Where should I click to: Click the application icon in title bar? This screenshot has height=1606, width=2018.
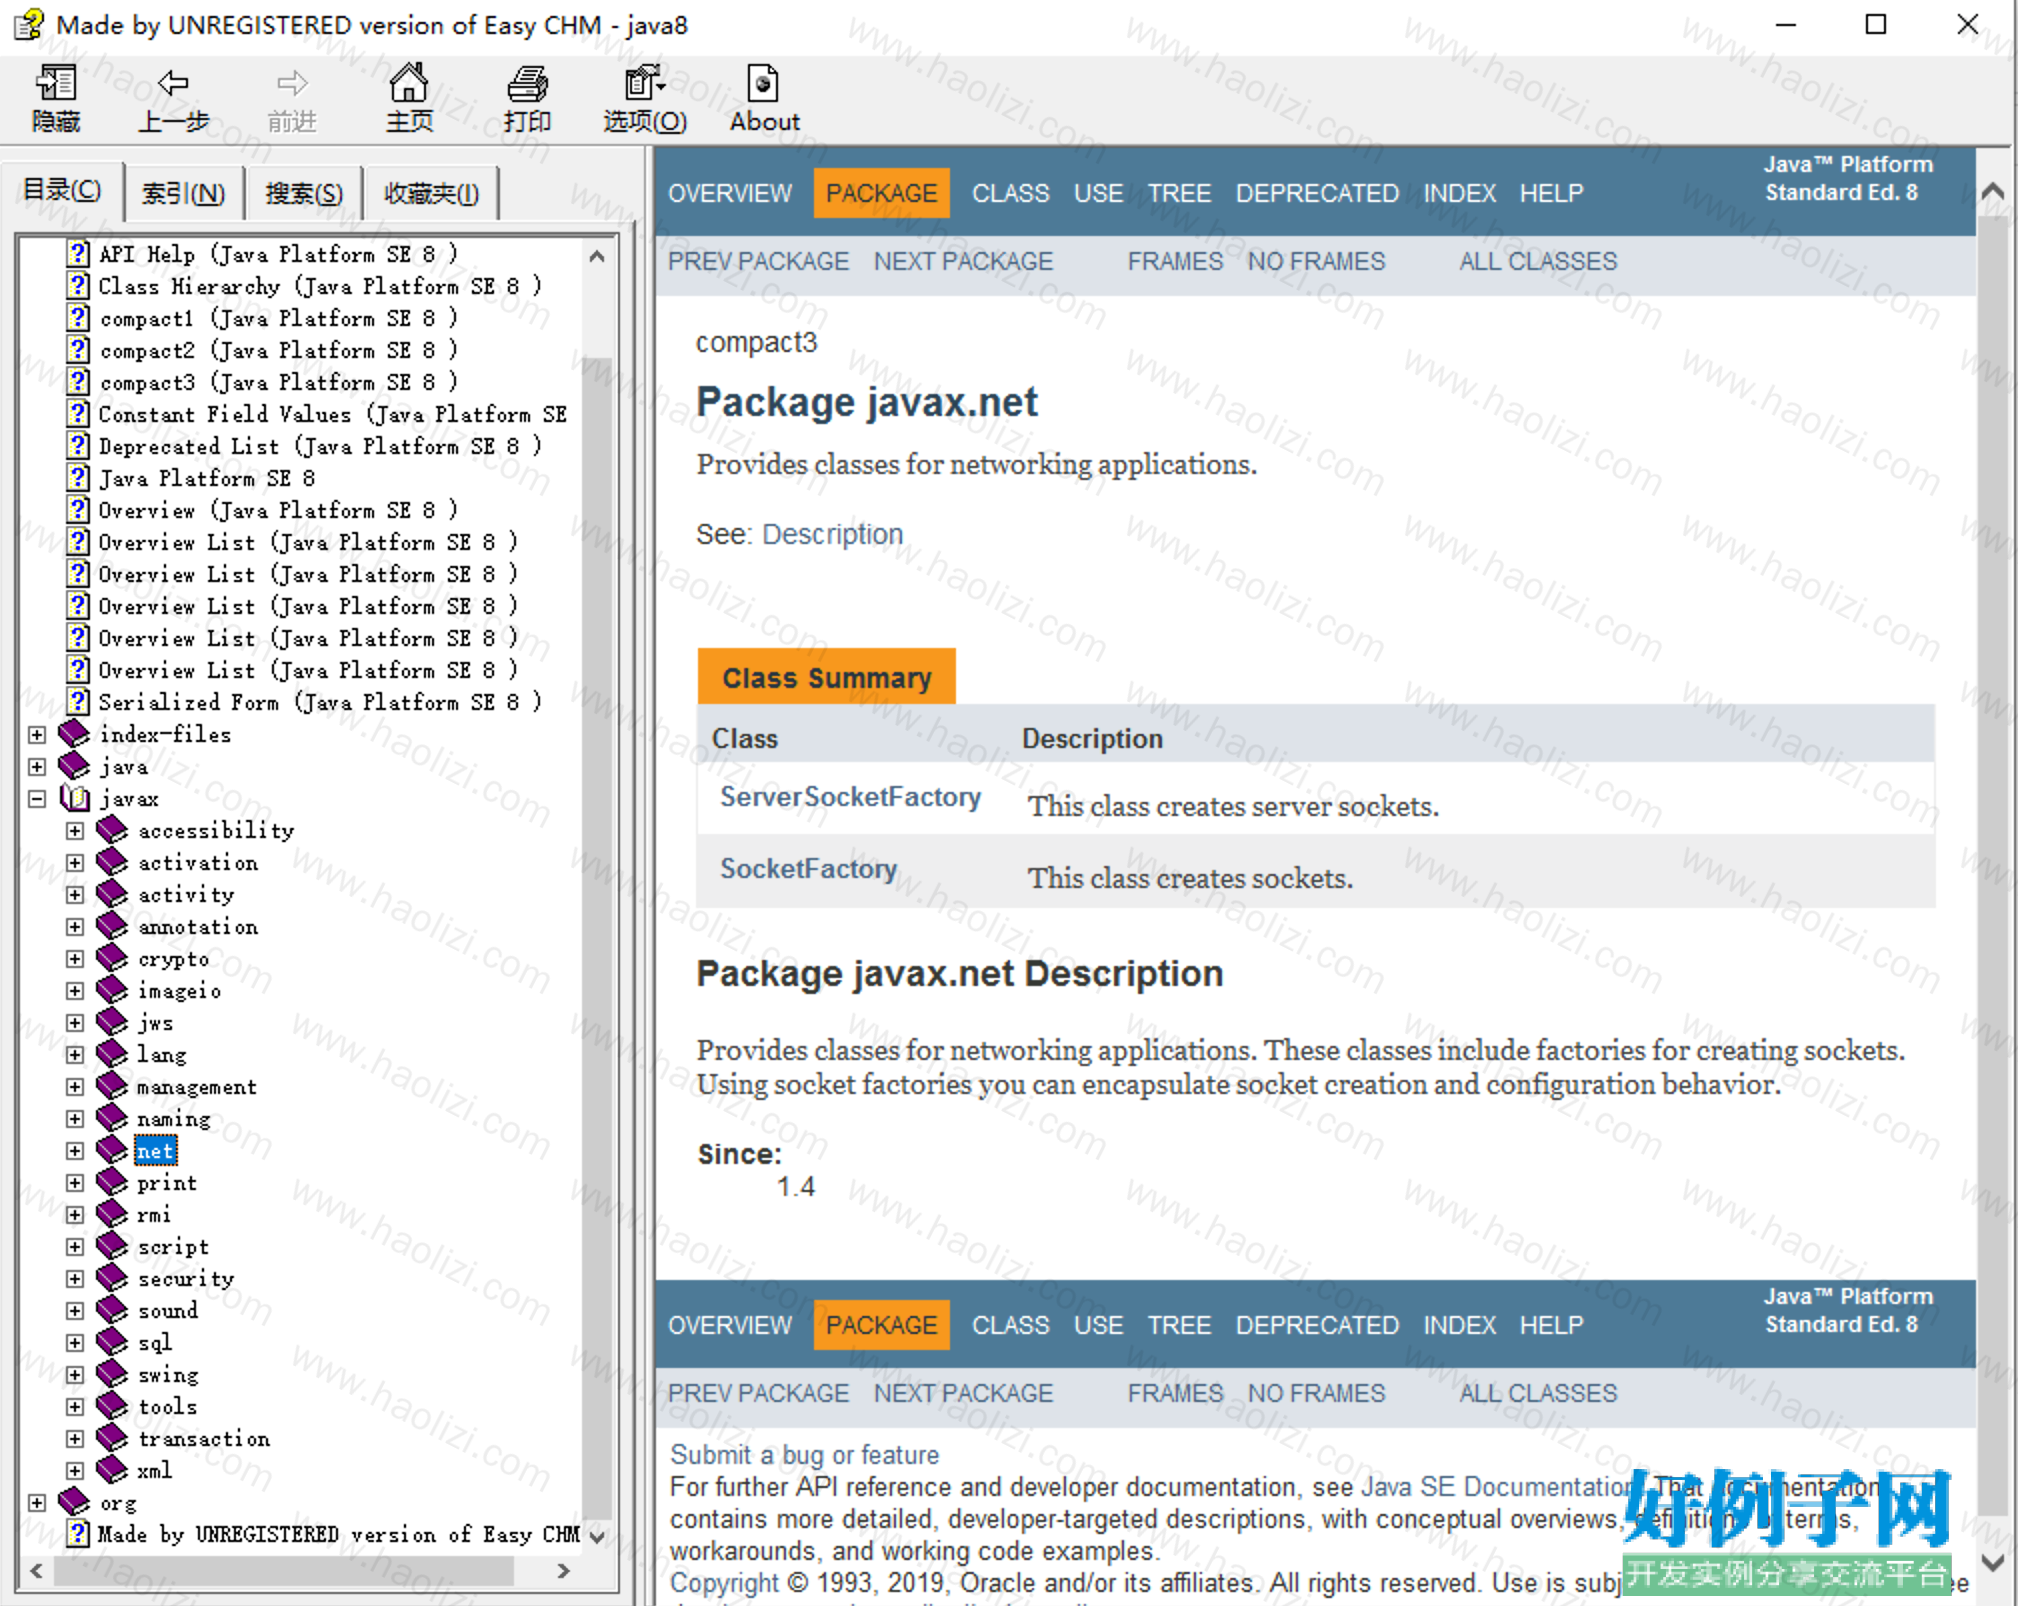pos(28,24)
